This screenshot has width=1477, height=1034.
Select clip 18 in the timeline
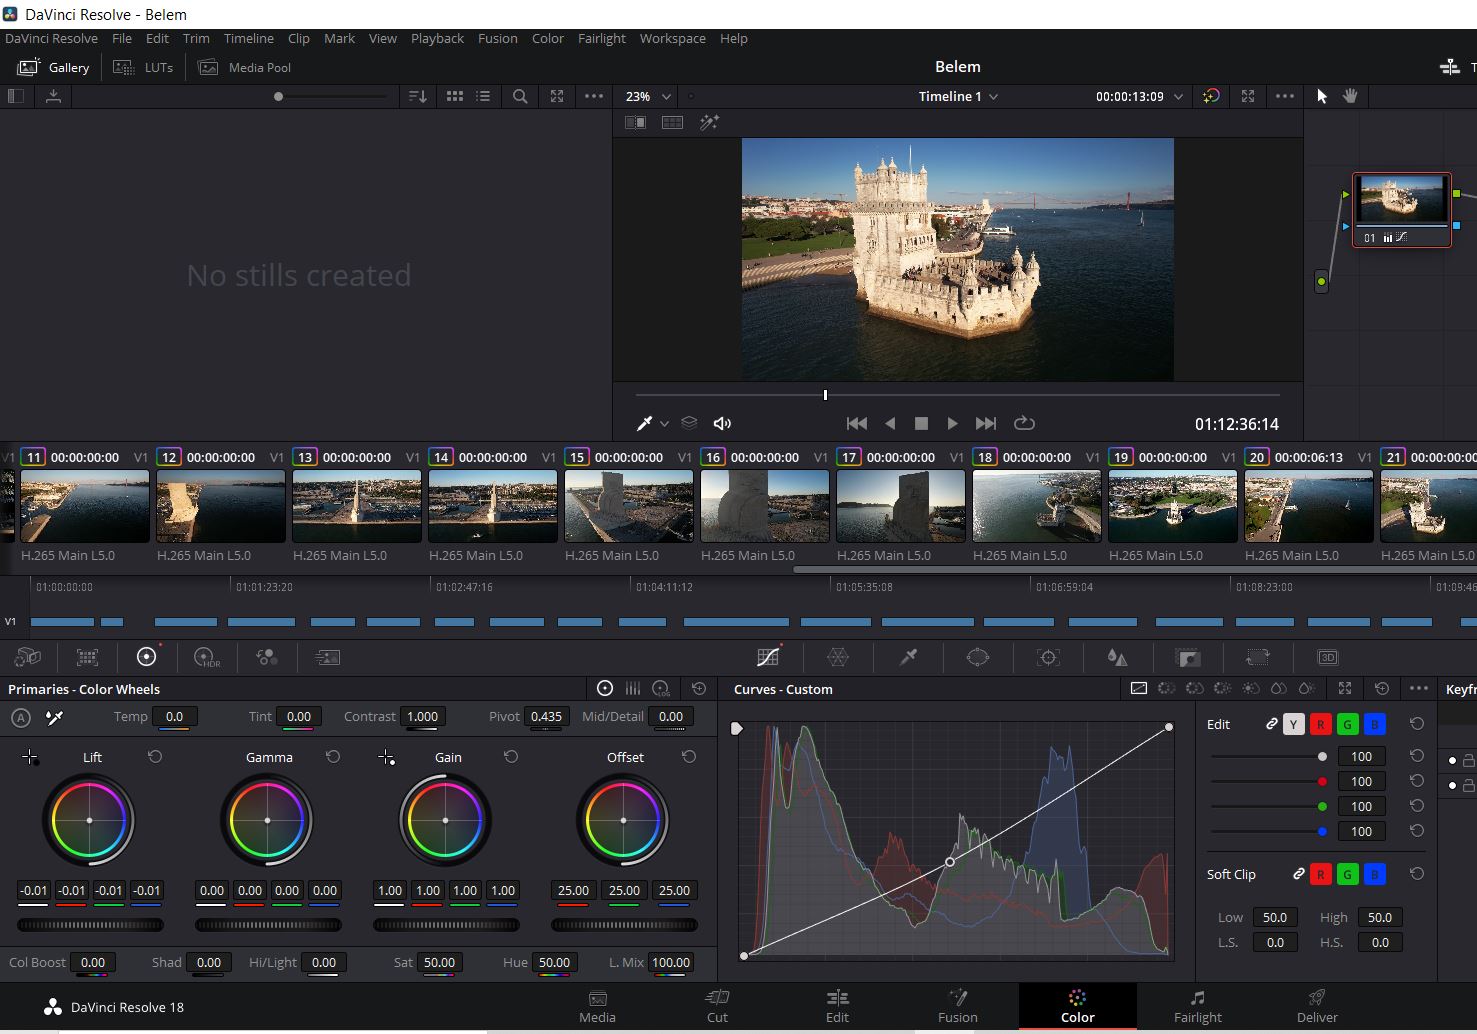click(x=1036, y=507)
